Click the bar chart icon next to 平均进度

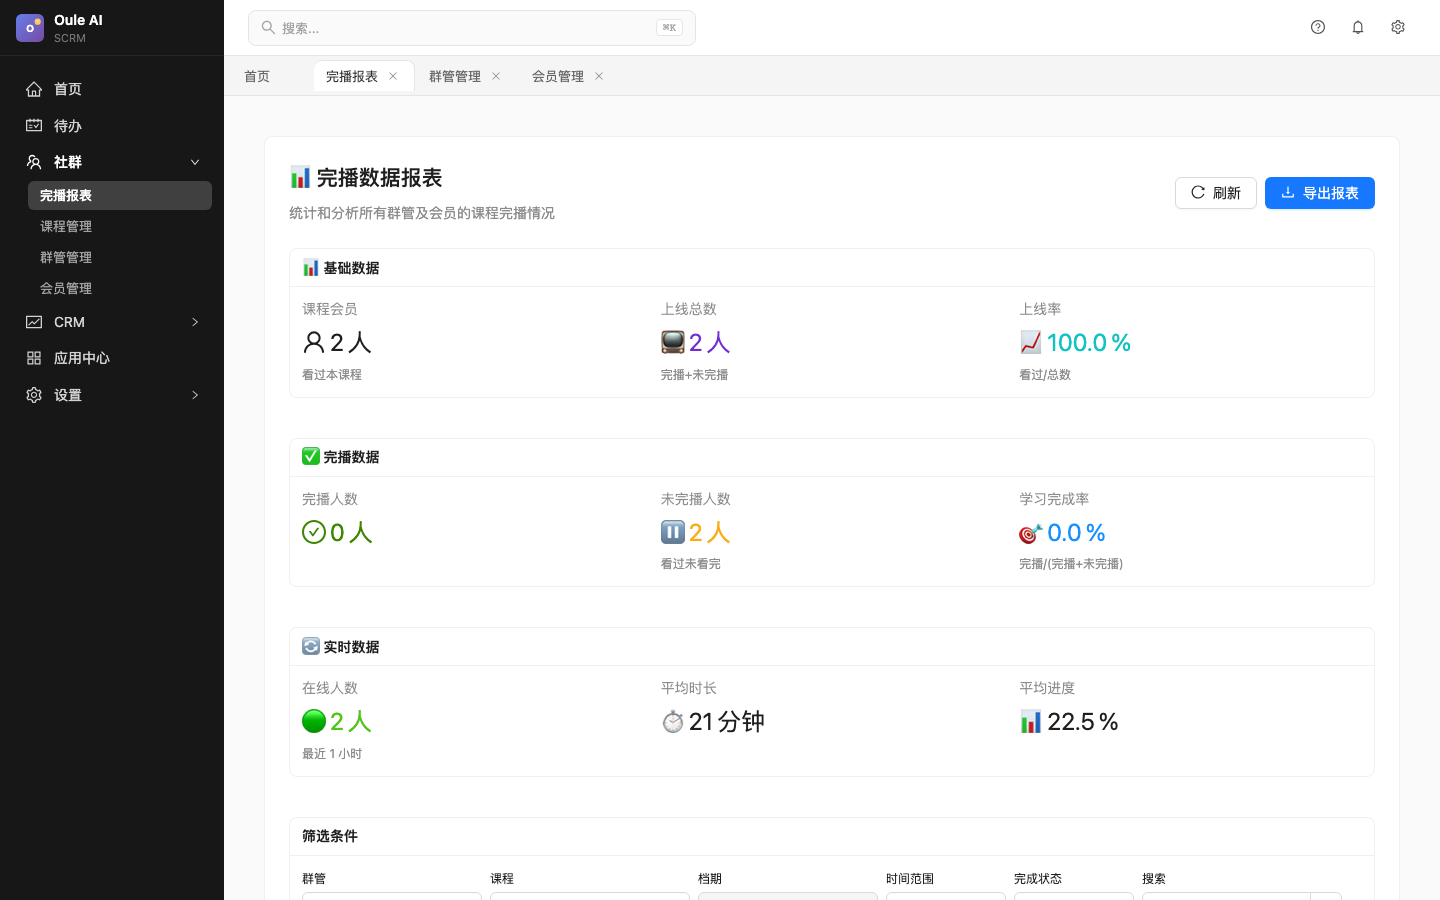click(1031, 721)
